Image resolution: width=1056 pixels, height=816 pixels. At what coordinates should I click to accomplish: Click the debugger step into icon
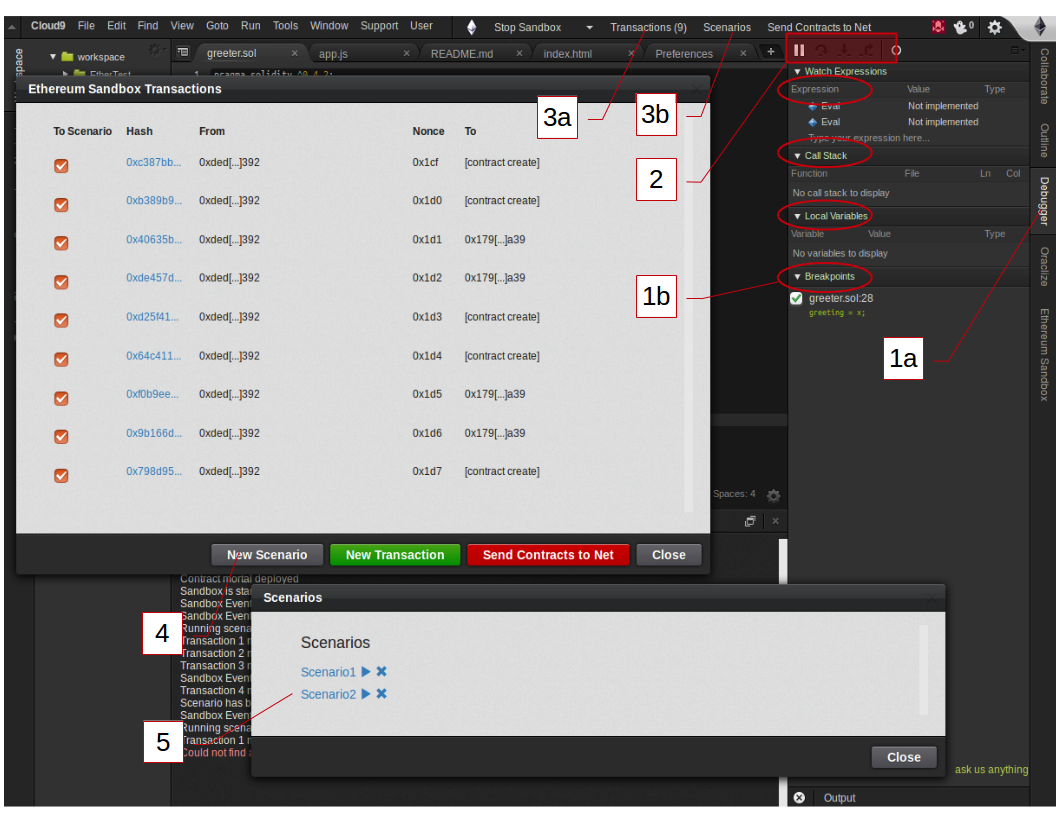click(844, 50)
